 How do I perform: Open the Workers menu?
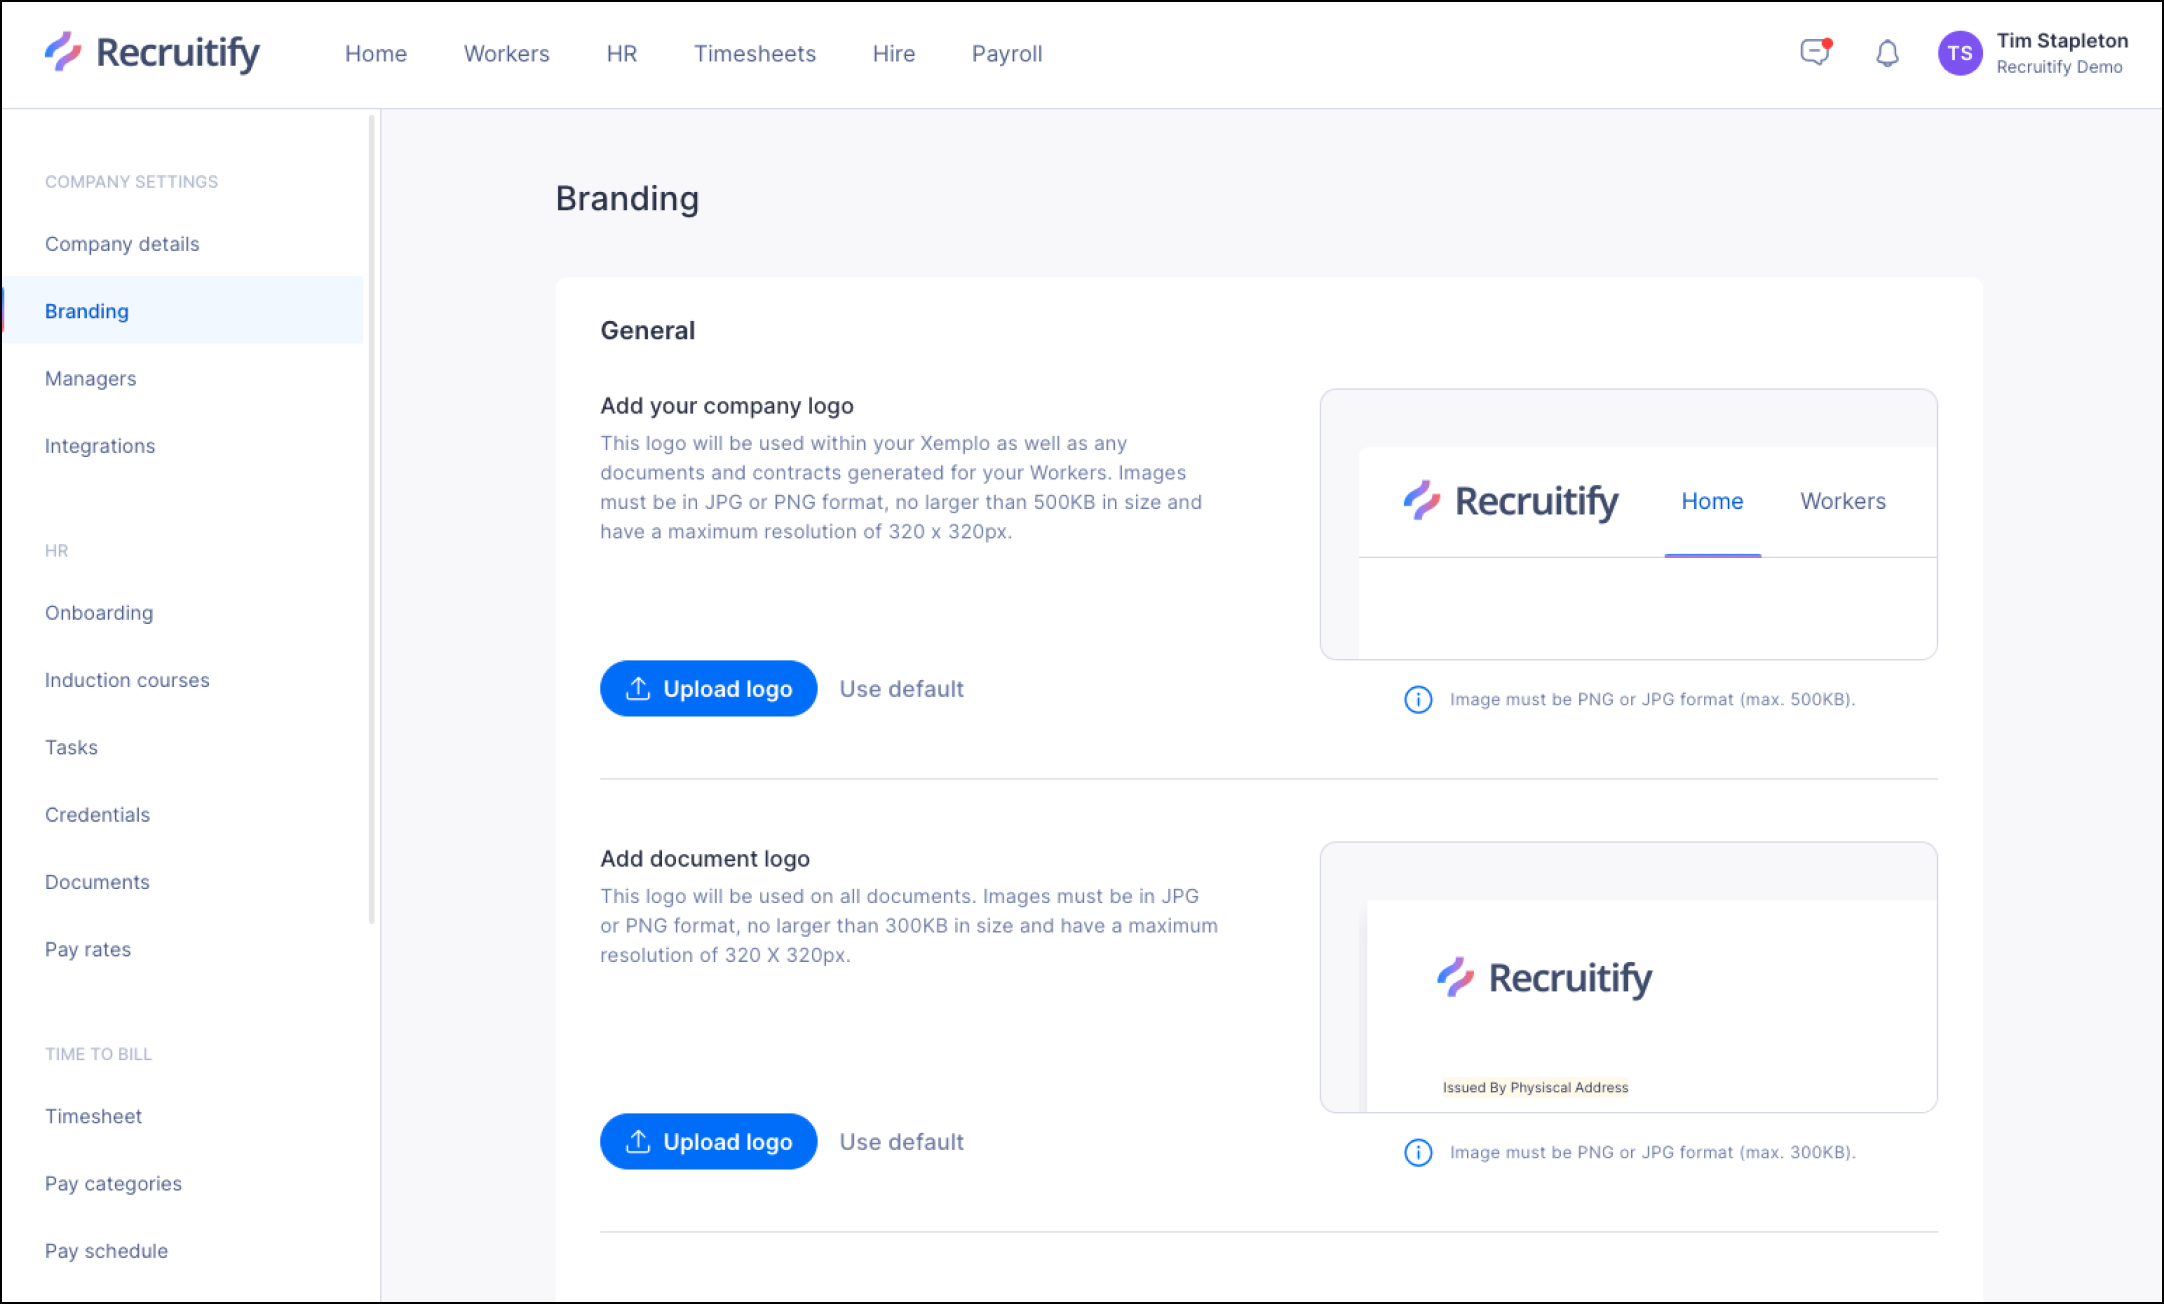(506, 54)
